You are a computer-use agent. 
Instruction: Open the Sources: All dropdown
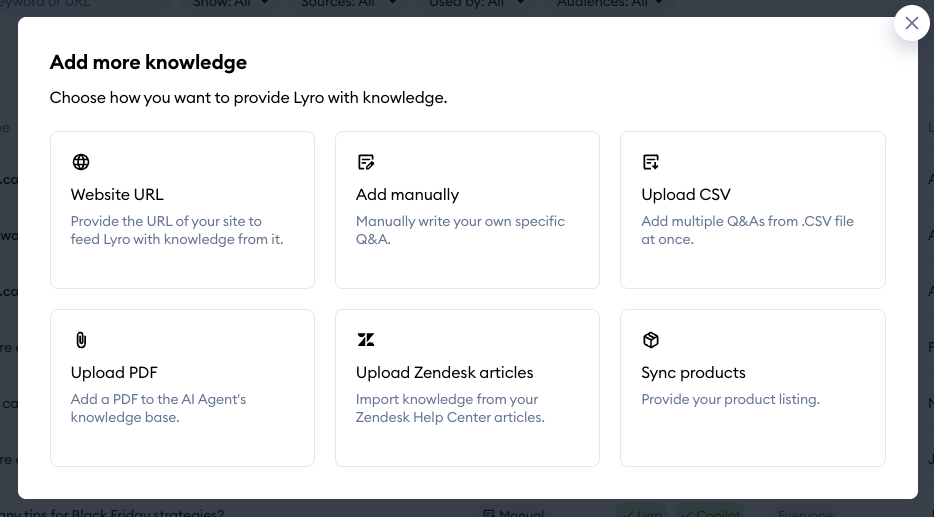pyautogui.click(x=349, y=4)
